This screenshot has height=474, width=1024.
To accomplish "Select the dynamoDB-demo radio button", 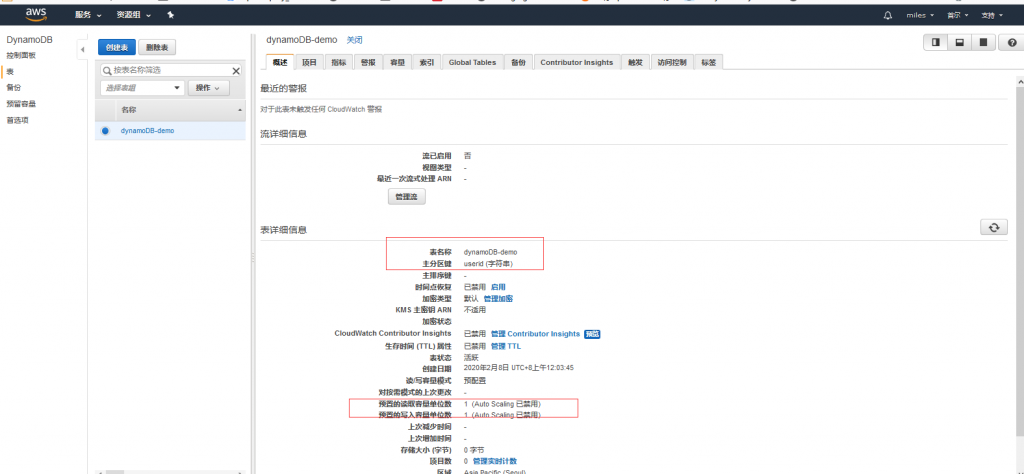I will click(105, 131).
